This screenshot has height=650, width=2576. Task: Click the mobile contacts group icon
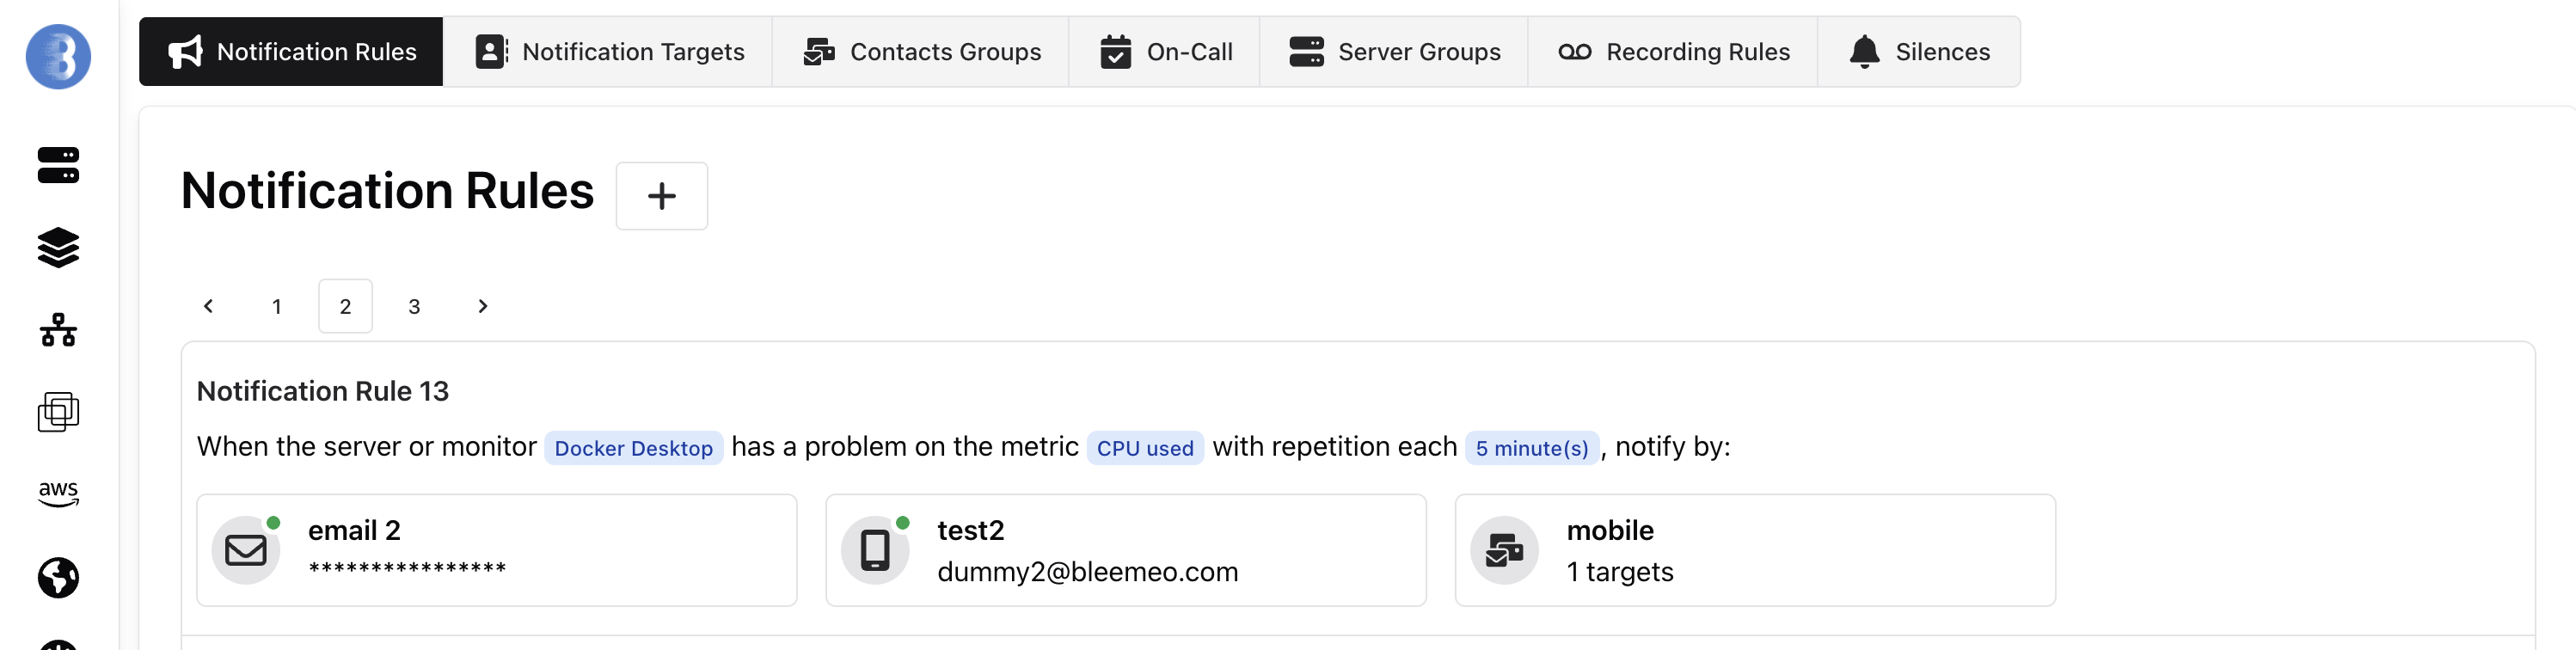tap(1504, 550)
